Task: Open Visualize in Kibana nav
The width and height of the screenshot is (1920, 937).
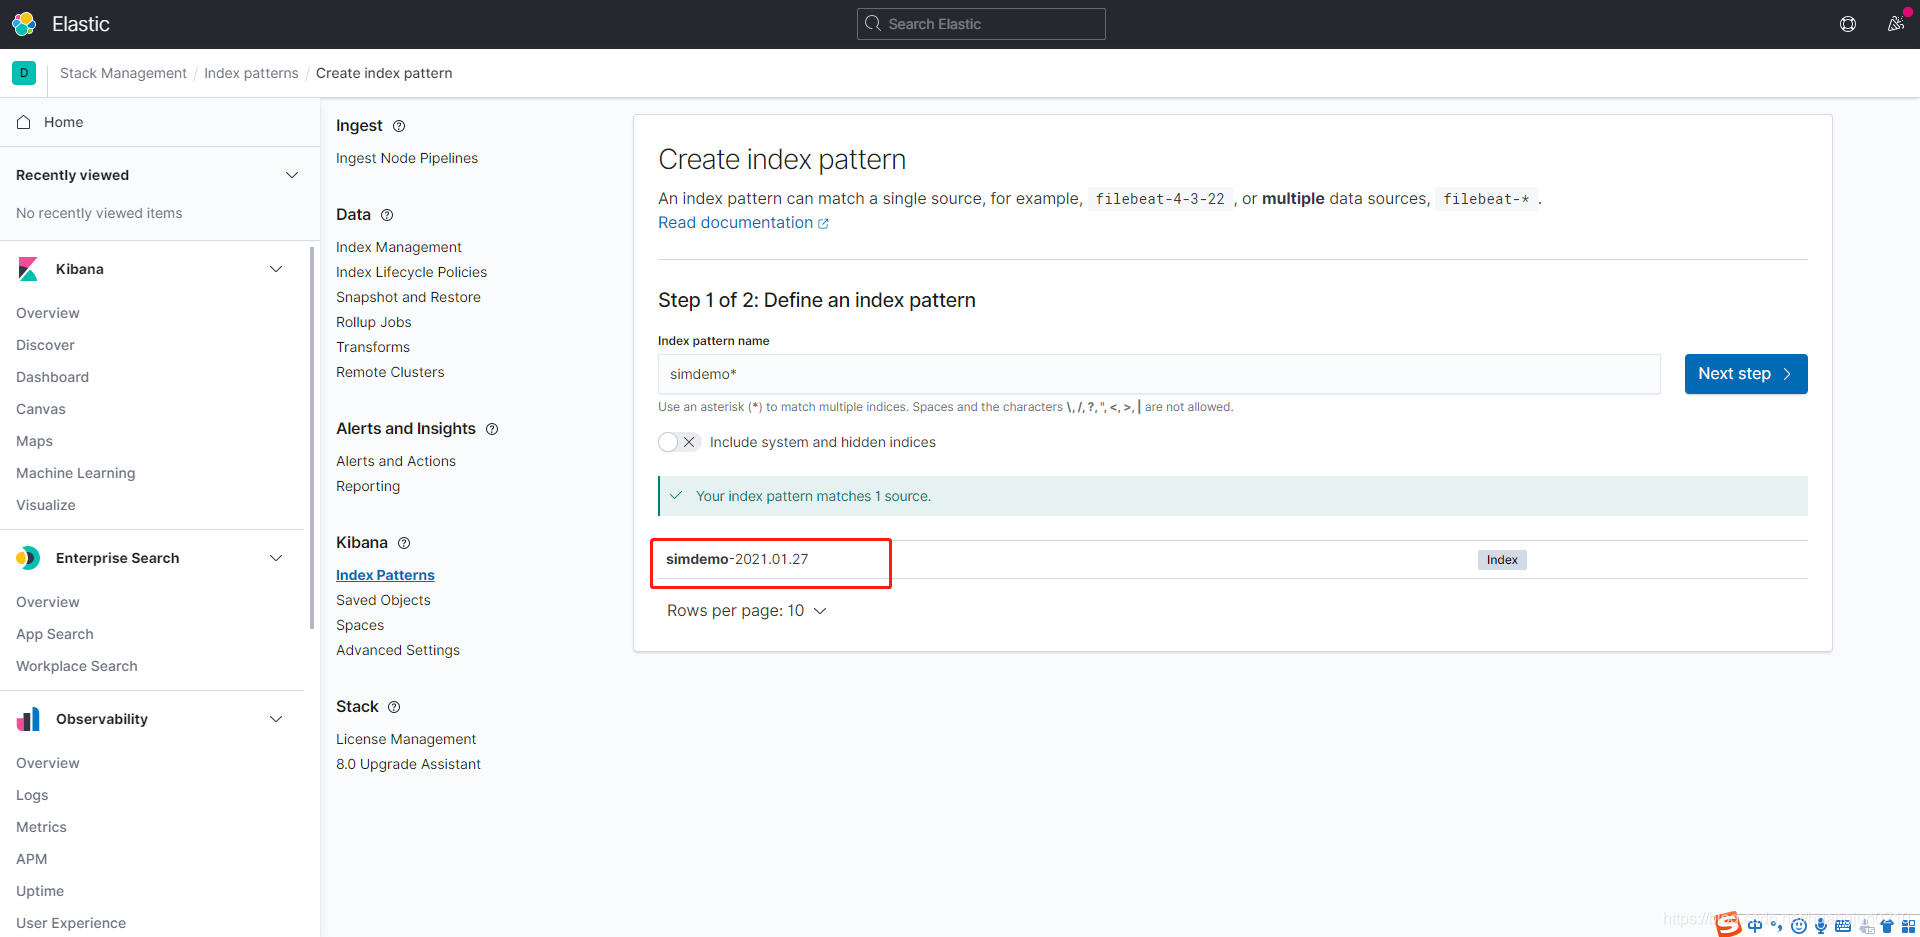Action: [x=46, y=505]
